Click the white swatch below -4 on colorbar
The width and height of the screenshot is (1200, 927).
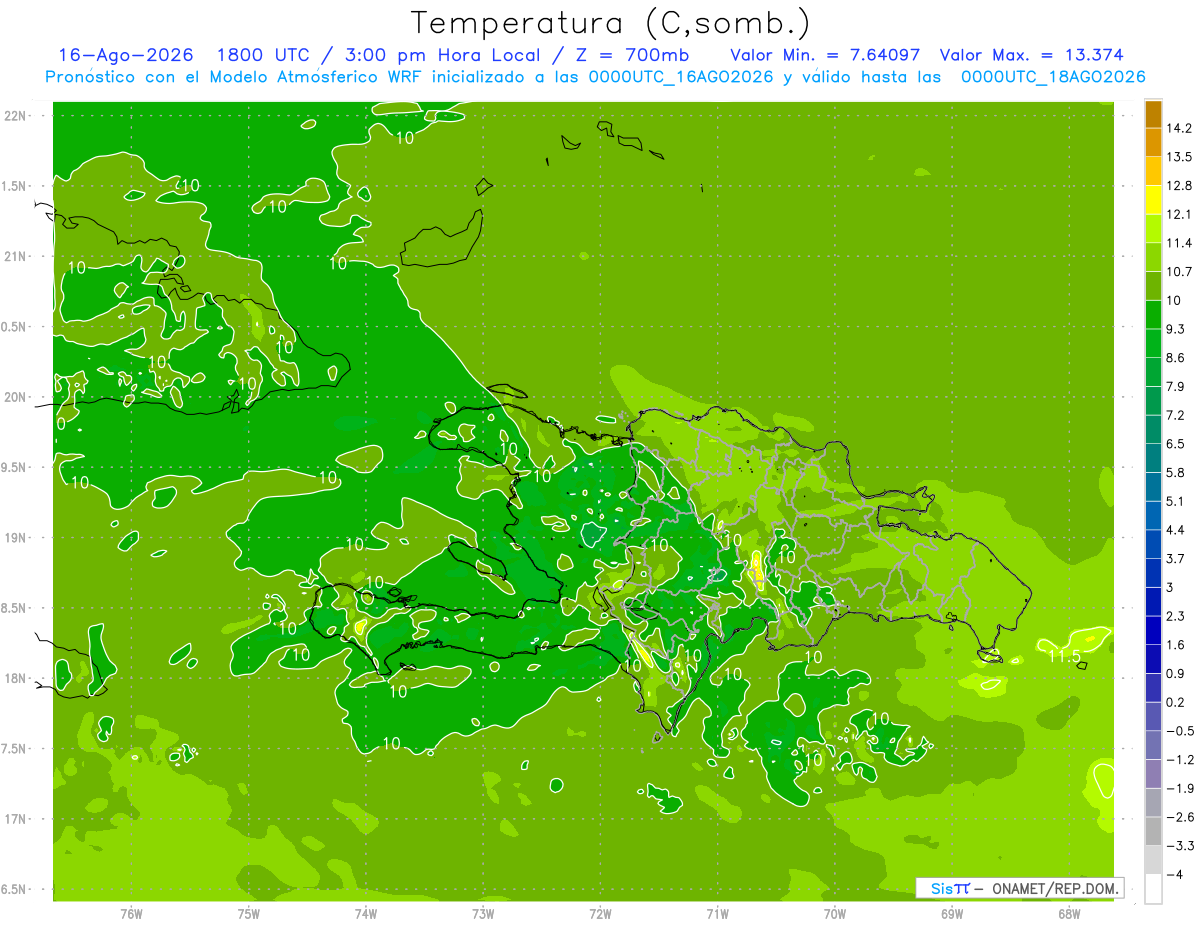pyautogui.click(x=1153, y=889)
